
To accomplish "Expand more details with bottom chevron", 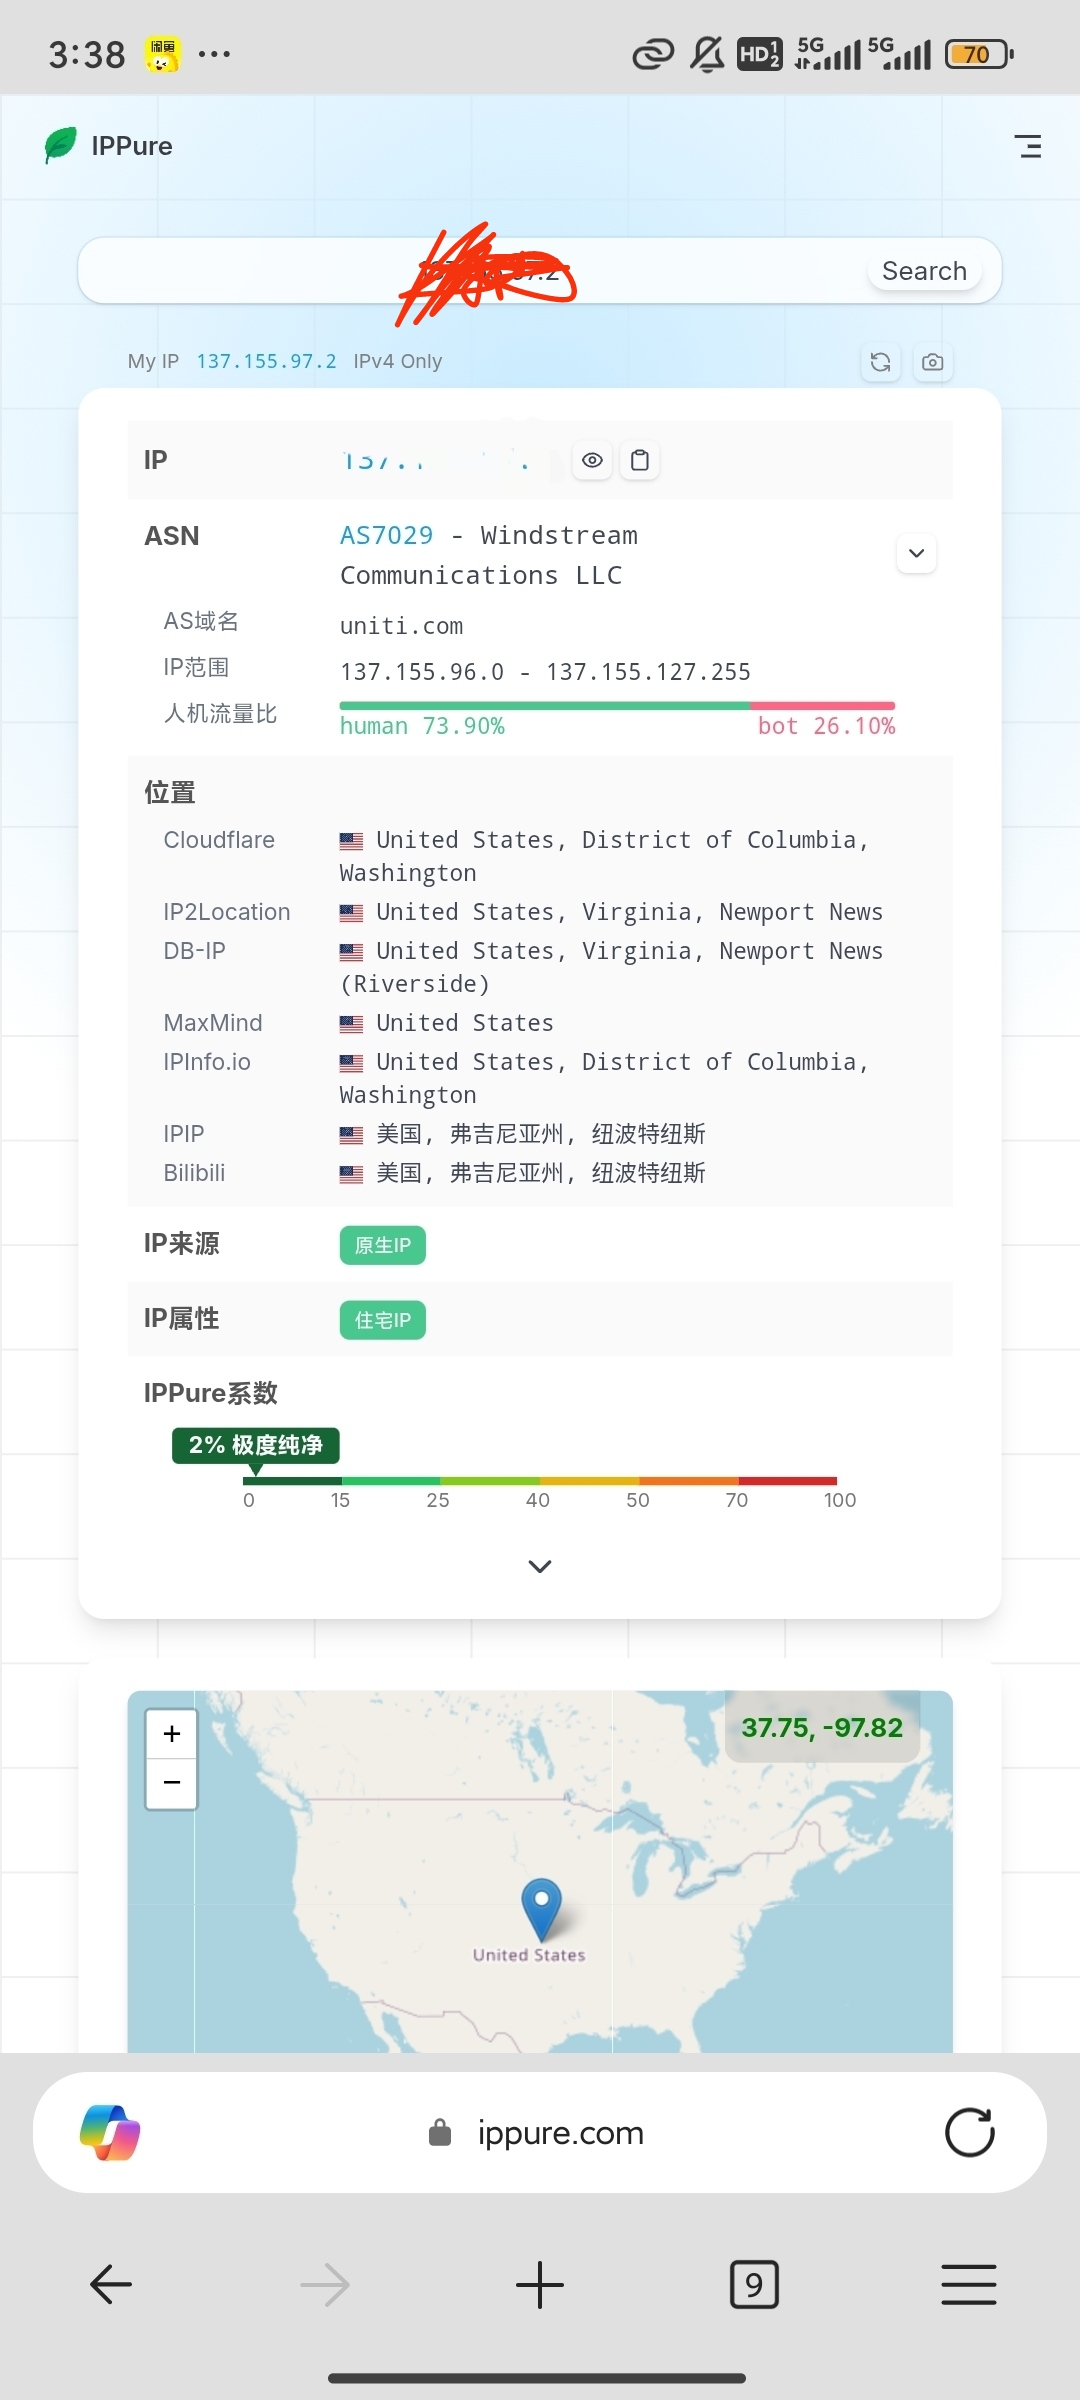I will [540, 1566].
